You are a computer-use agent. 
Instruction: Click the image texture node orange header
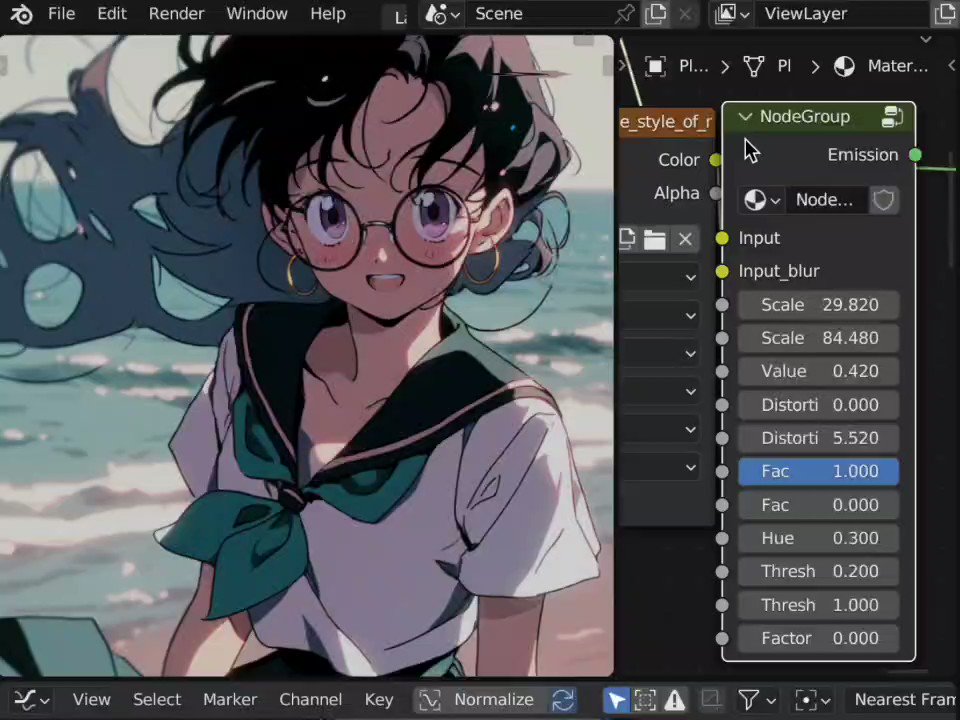667,122
